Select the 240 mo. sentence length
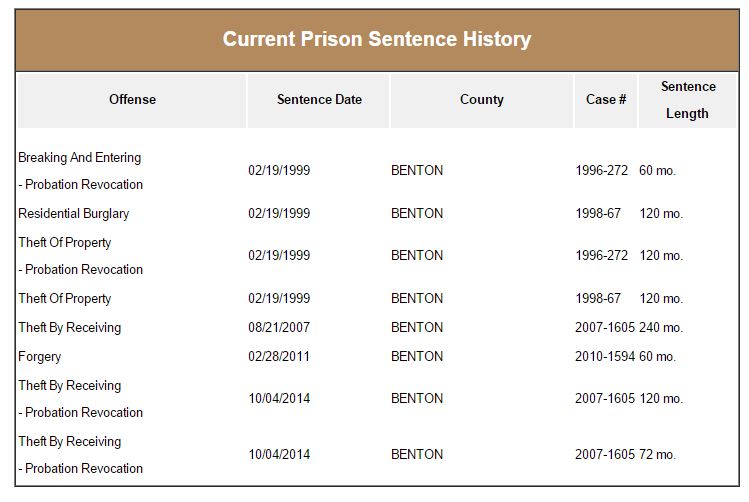 click(x=661, y=328)
